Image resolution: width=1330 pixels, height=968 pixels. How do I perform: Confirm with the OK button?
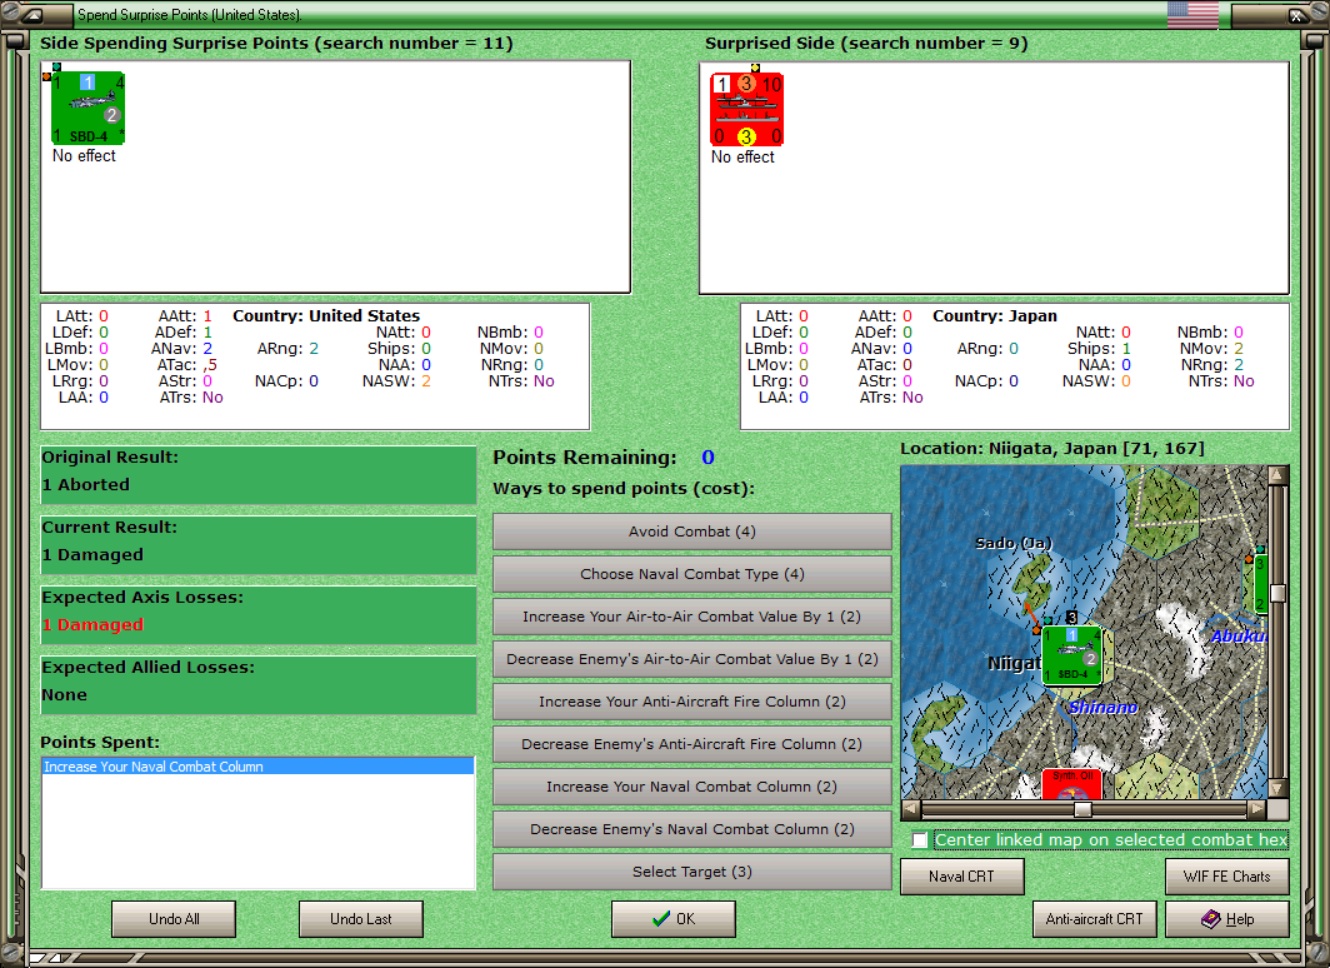pyautogui.click(x=674, y=919)
